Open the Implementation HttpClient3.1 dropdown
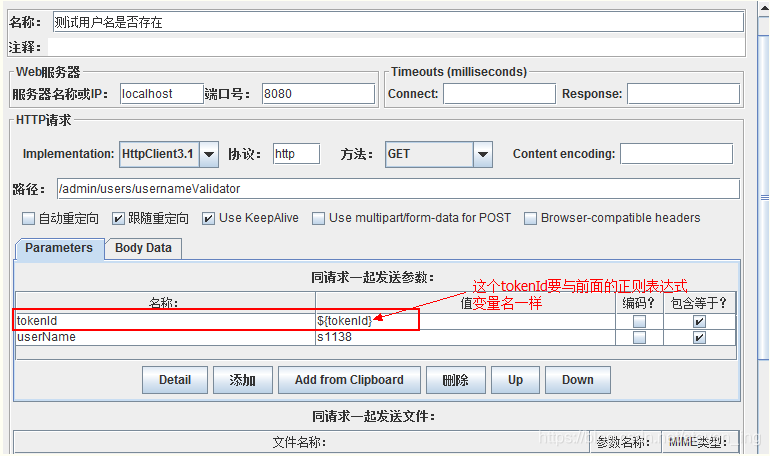 (x=169, y=154)
